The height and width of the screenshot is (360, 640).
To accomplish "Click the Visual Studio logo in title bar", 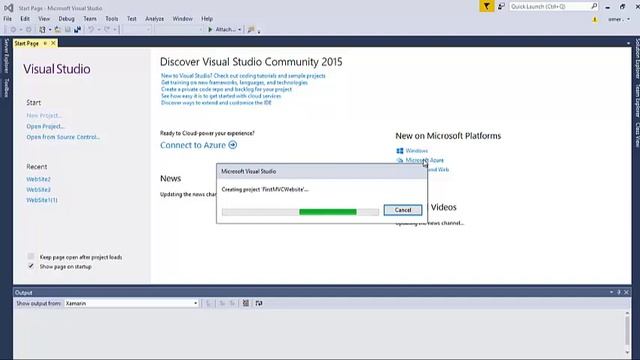I will pos(8,8).
